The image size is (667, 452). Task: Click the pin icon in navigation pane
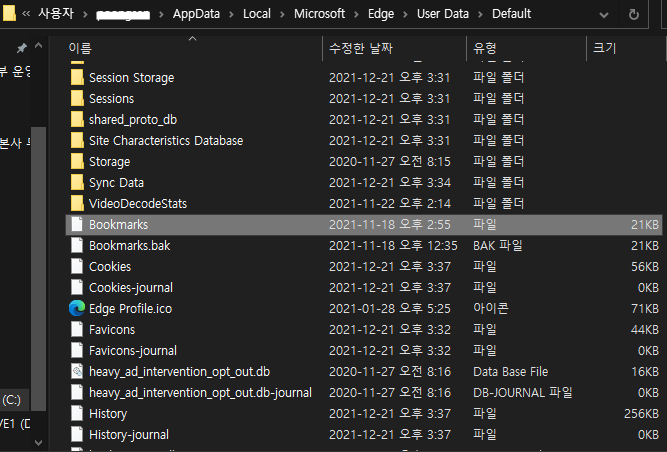[x=21, y=48]
